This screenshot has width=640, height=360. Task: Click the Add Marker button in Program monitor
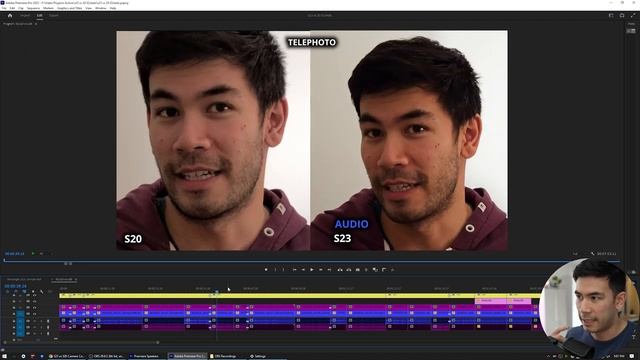pos(266,269)
